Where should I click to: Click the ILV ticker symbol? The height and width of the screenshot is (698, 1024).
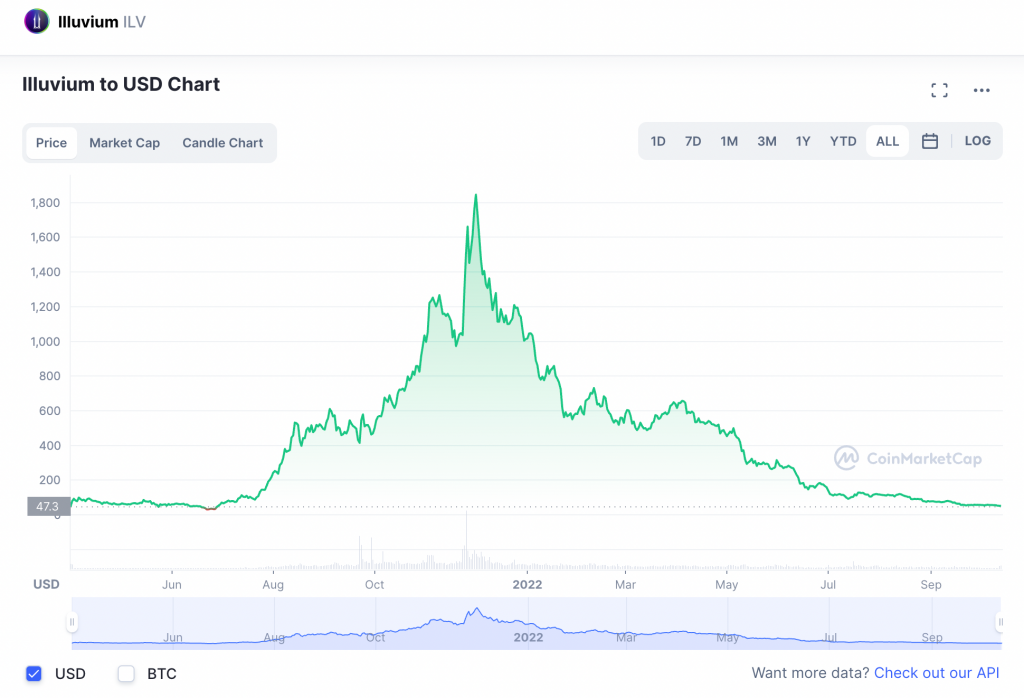[x=134, y=22]
